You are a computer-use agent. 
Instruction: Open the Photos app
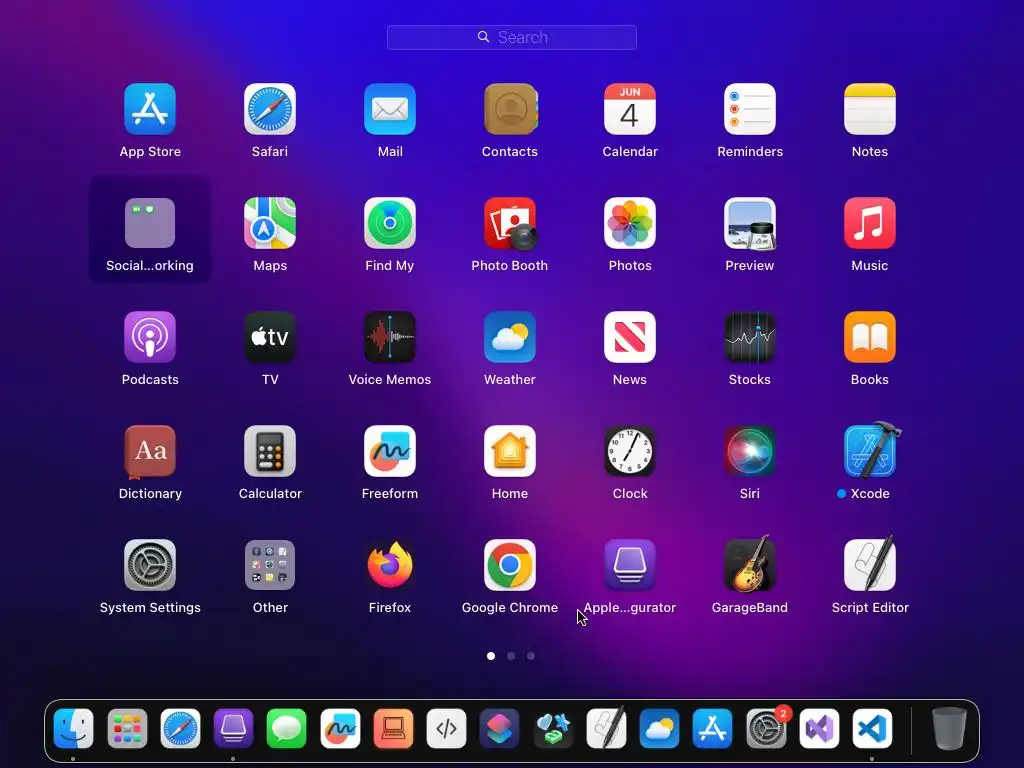[630, 223]
